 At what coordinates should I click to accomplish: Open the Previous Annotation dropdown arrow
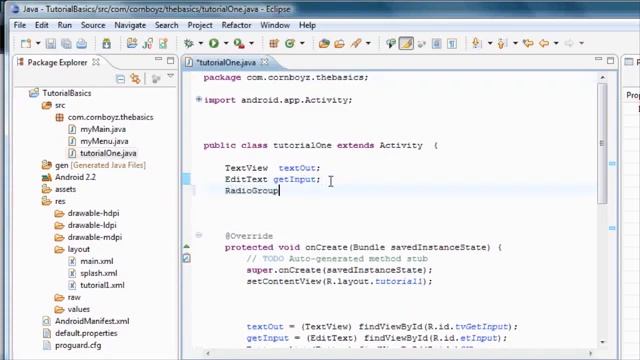515,43
